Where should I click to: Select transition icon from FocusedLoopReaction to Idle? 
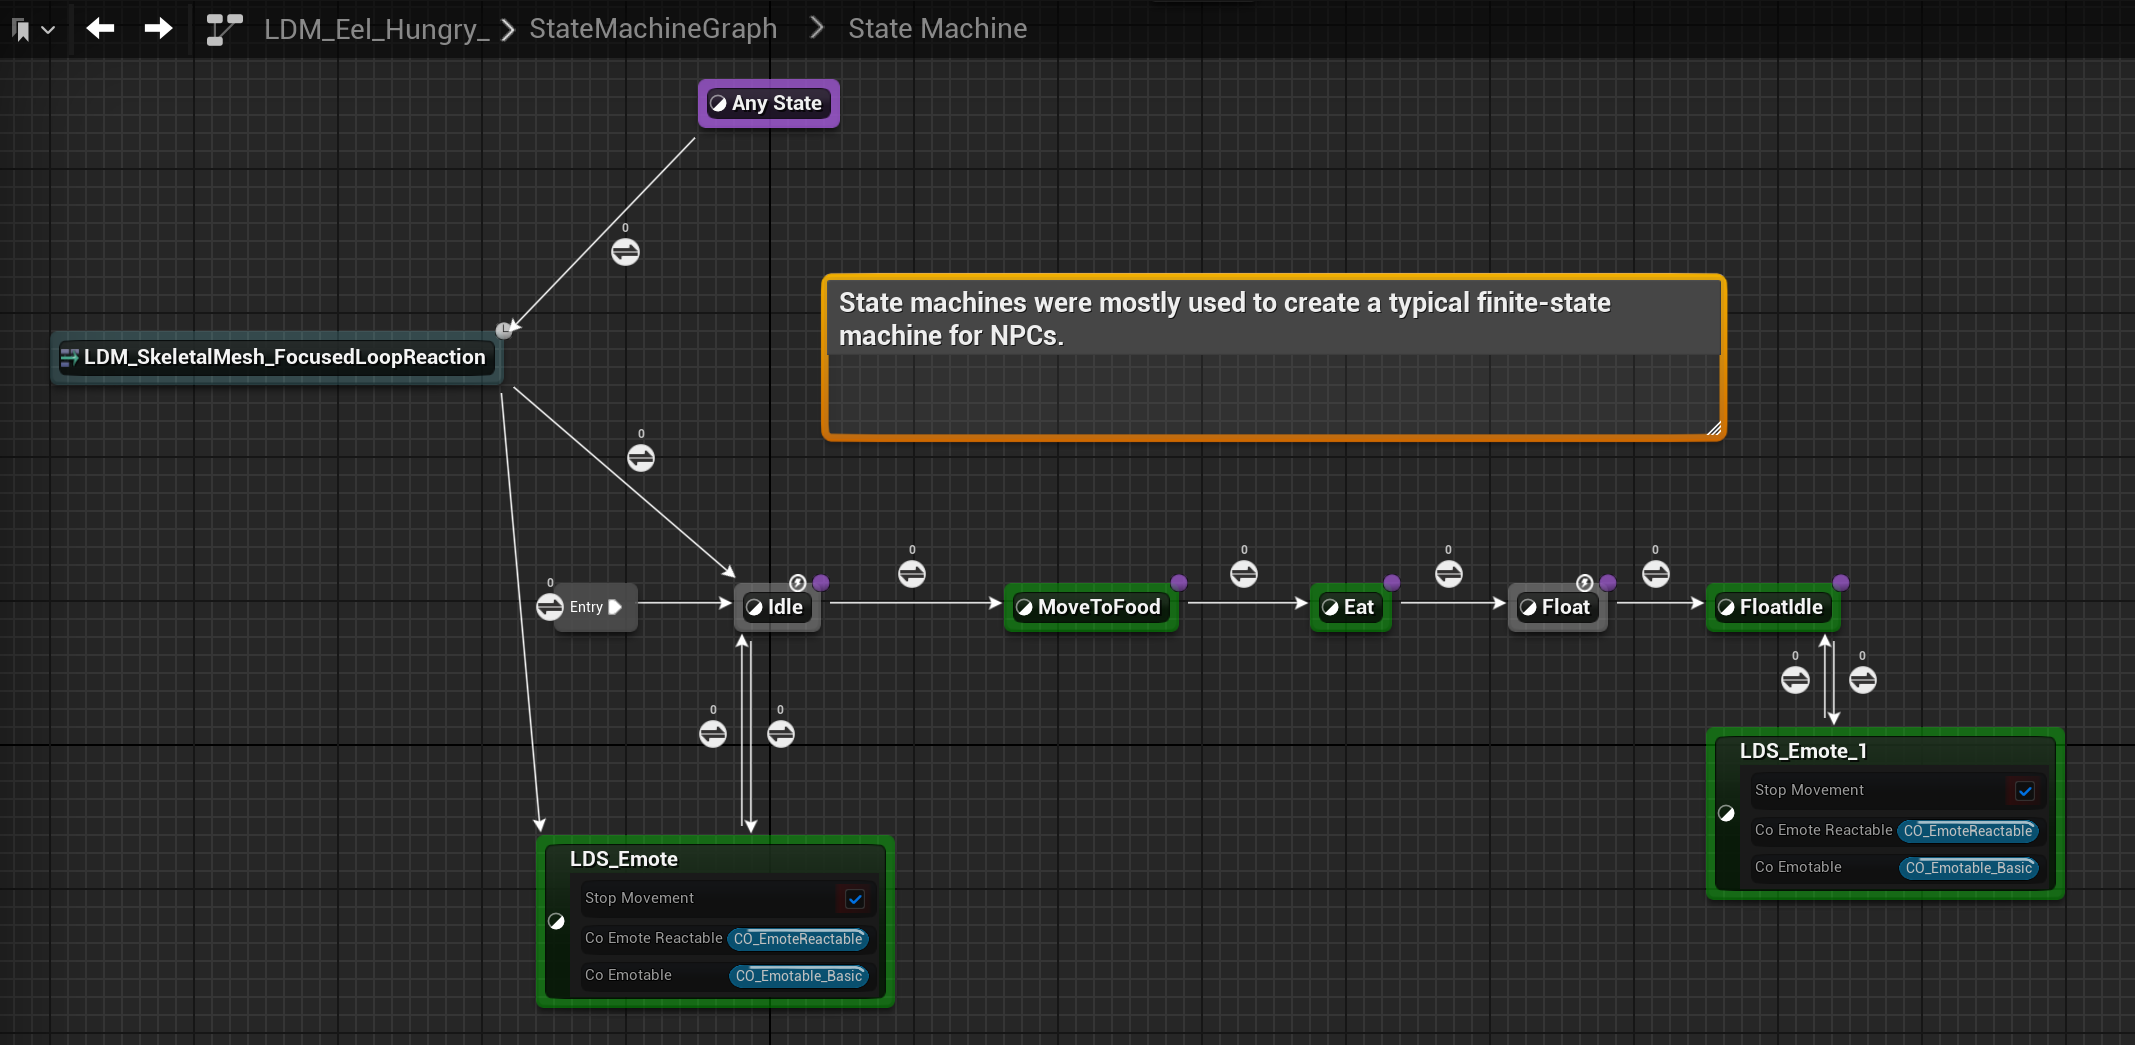click(641, 458)
